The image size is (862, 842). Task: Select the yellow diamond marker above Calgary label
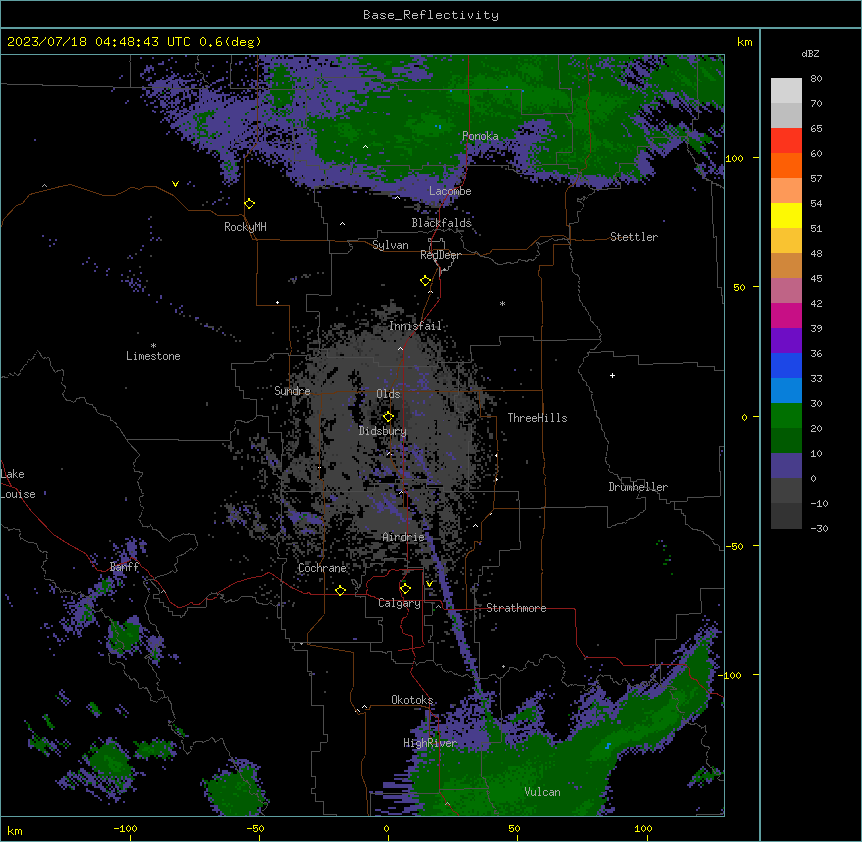click(405, 589)
